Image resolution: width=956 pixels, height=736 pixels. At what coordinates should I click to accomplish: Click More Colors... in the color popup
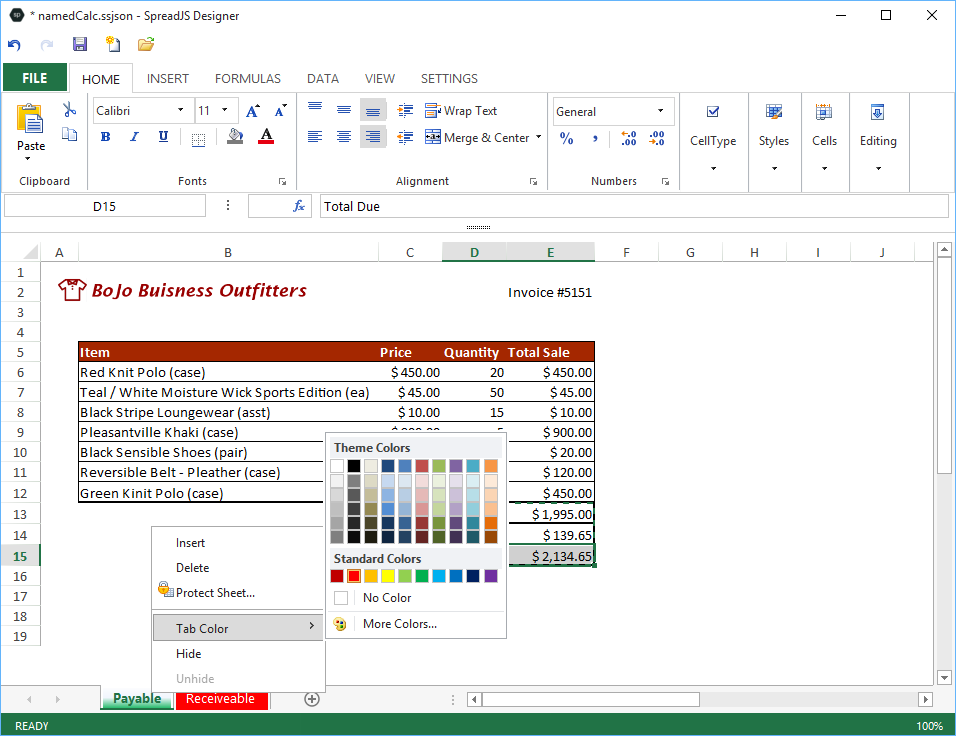pyautogui.click(x=399, y=624)
